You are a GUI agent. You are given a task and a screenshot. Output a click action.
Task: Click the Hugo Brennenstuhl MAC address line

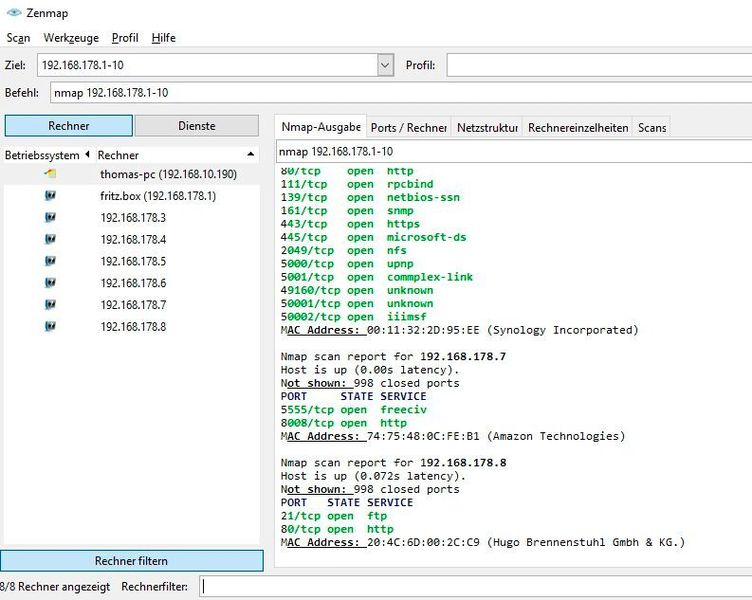click(x=482, y=542)
